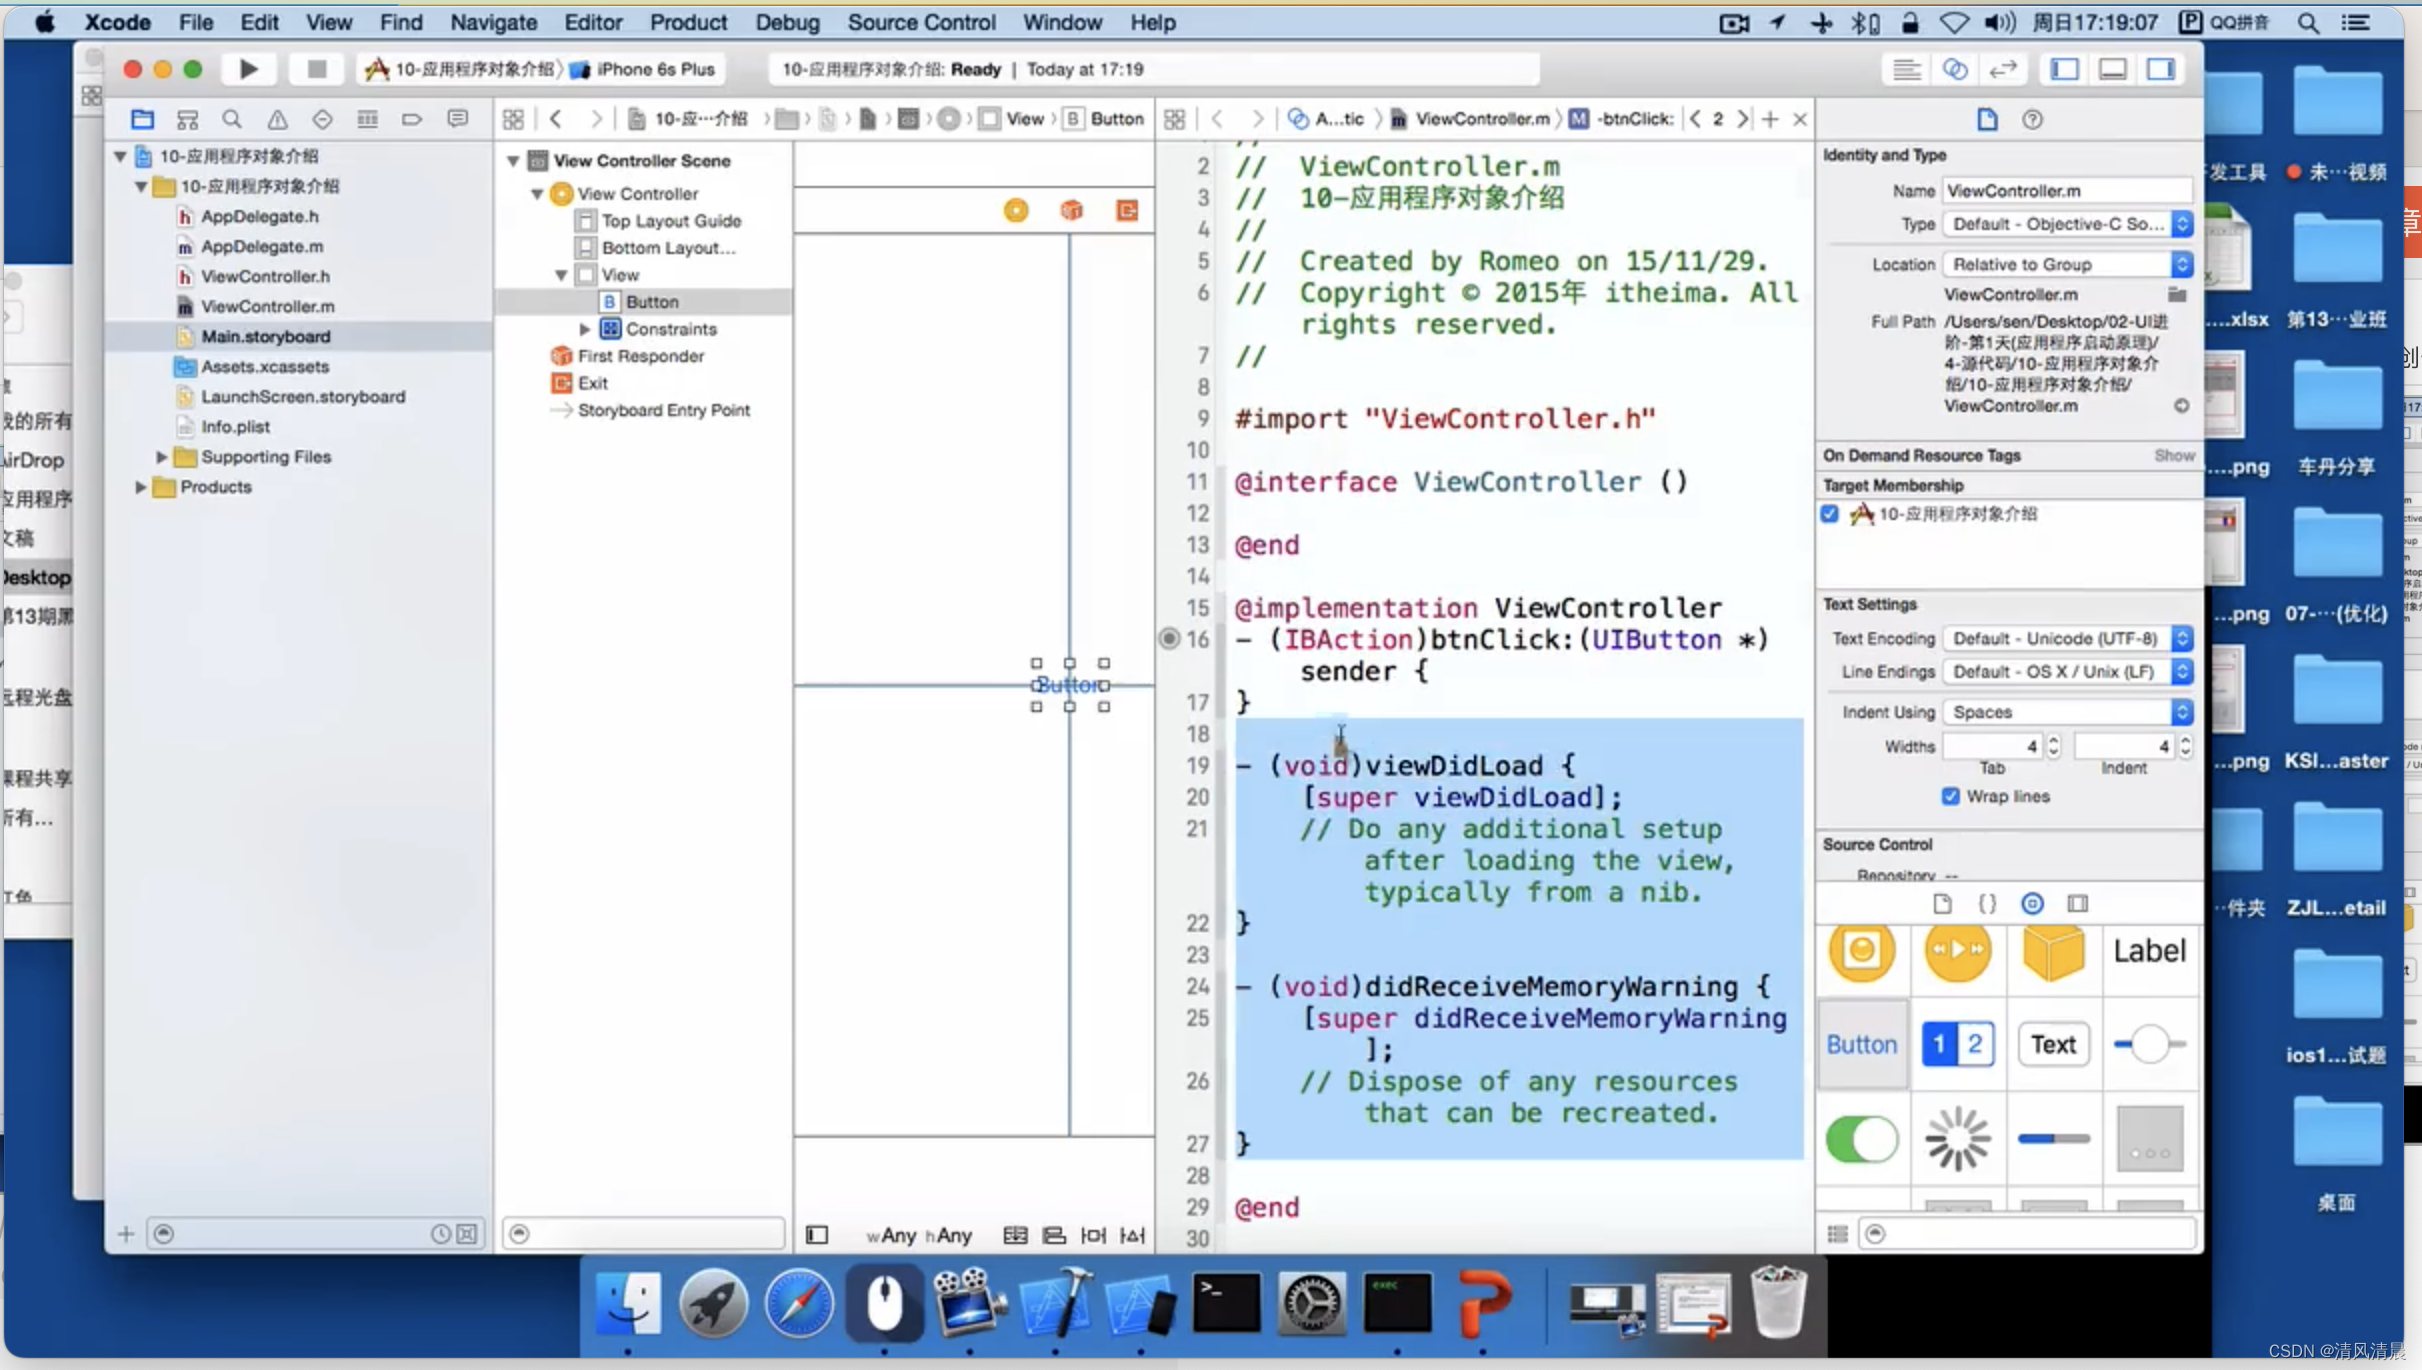This screenshot has height=1370, width=2422.
Task: Select Info.plist in the navigator
Action: coord(235,426)
